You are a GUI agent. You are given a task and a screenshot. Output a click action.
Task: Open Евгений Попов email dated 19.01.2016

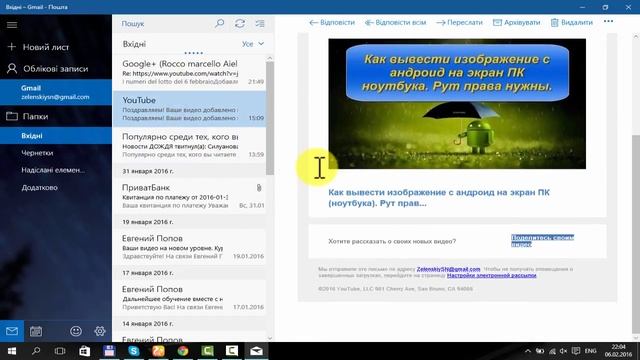(190, 247)
